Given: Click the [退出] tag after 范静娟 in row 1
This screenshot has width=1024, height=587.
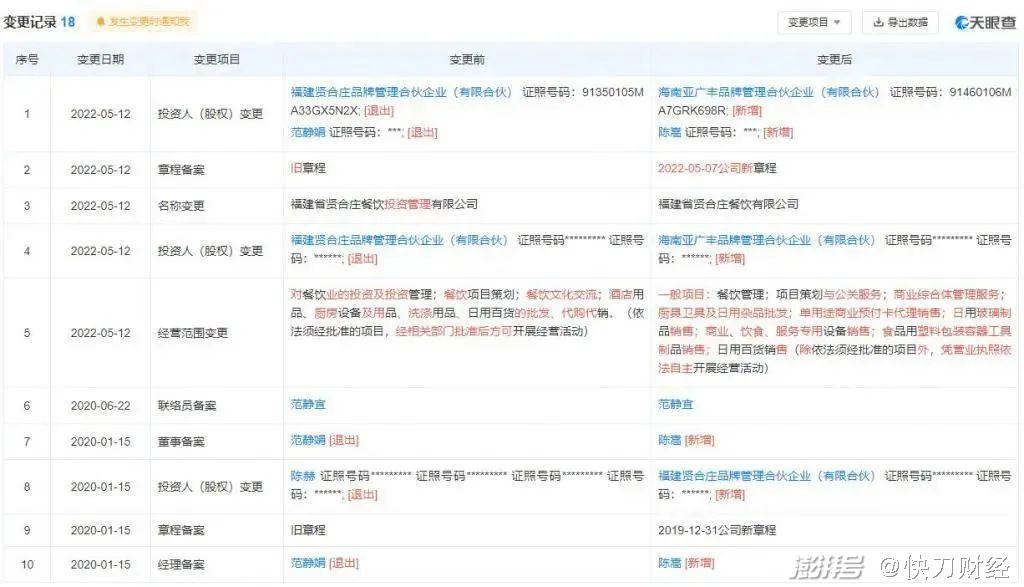Looking at the screenshot, I should 423,132.
